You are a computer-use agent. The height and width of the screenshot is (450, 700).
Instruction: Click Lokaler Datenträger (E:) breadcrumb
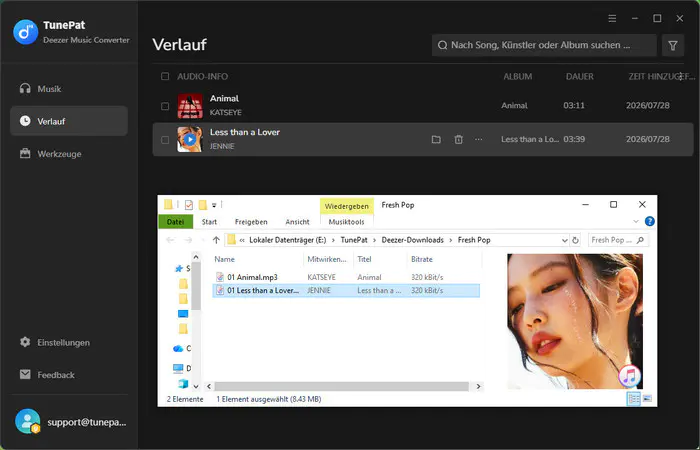[x=288, y=240]
